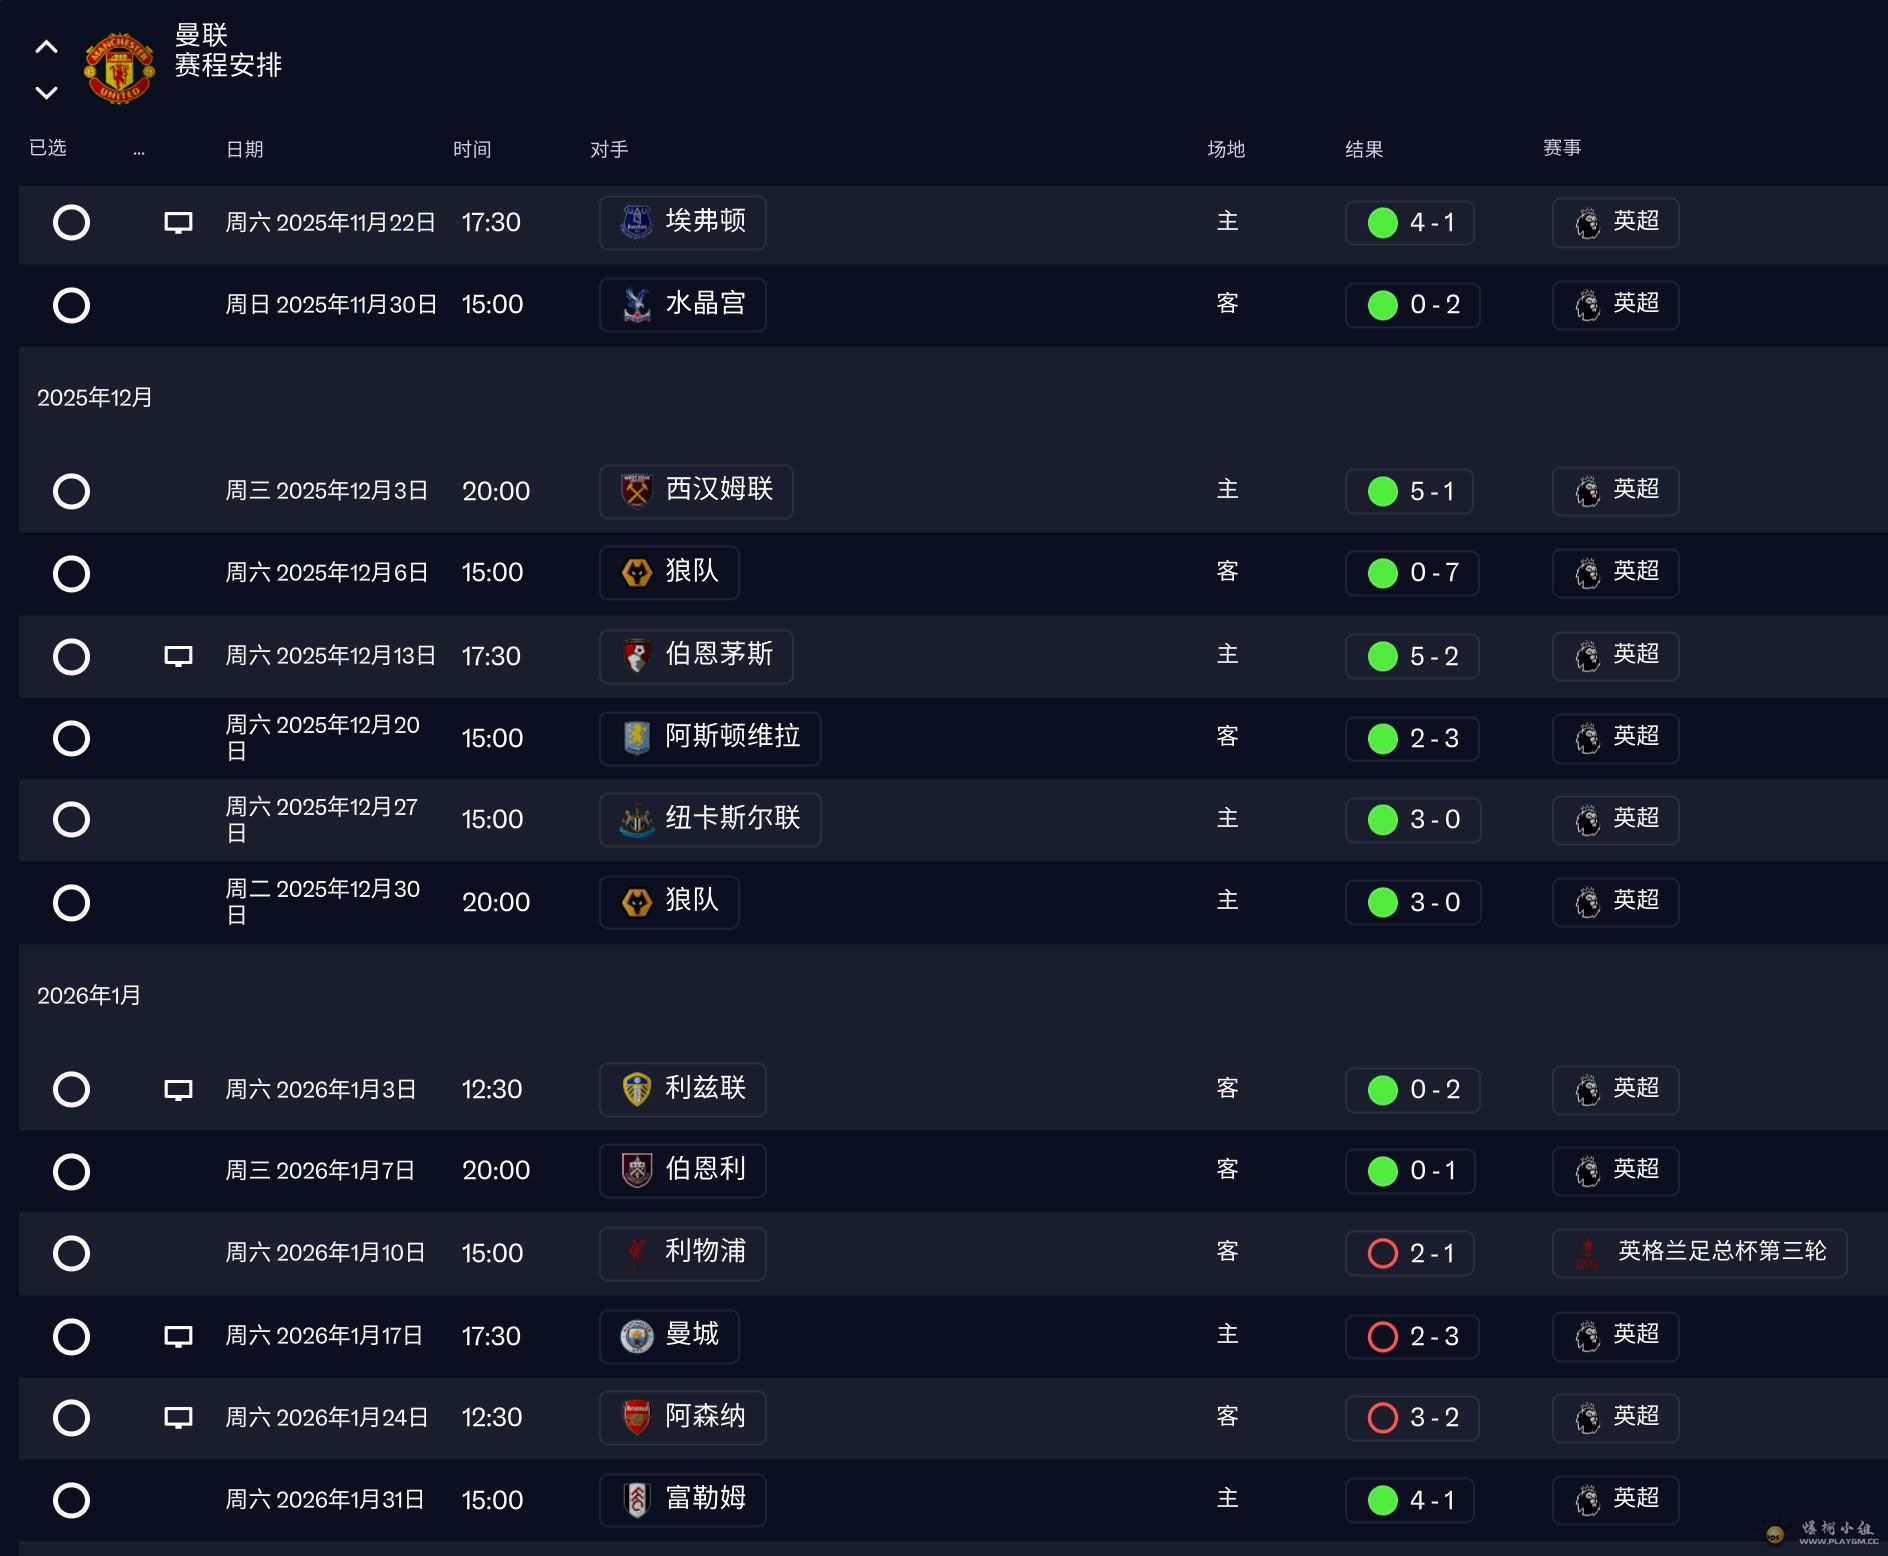Click the down chevron beside club crest

(46, 93)
